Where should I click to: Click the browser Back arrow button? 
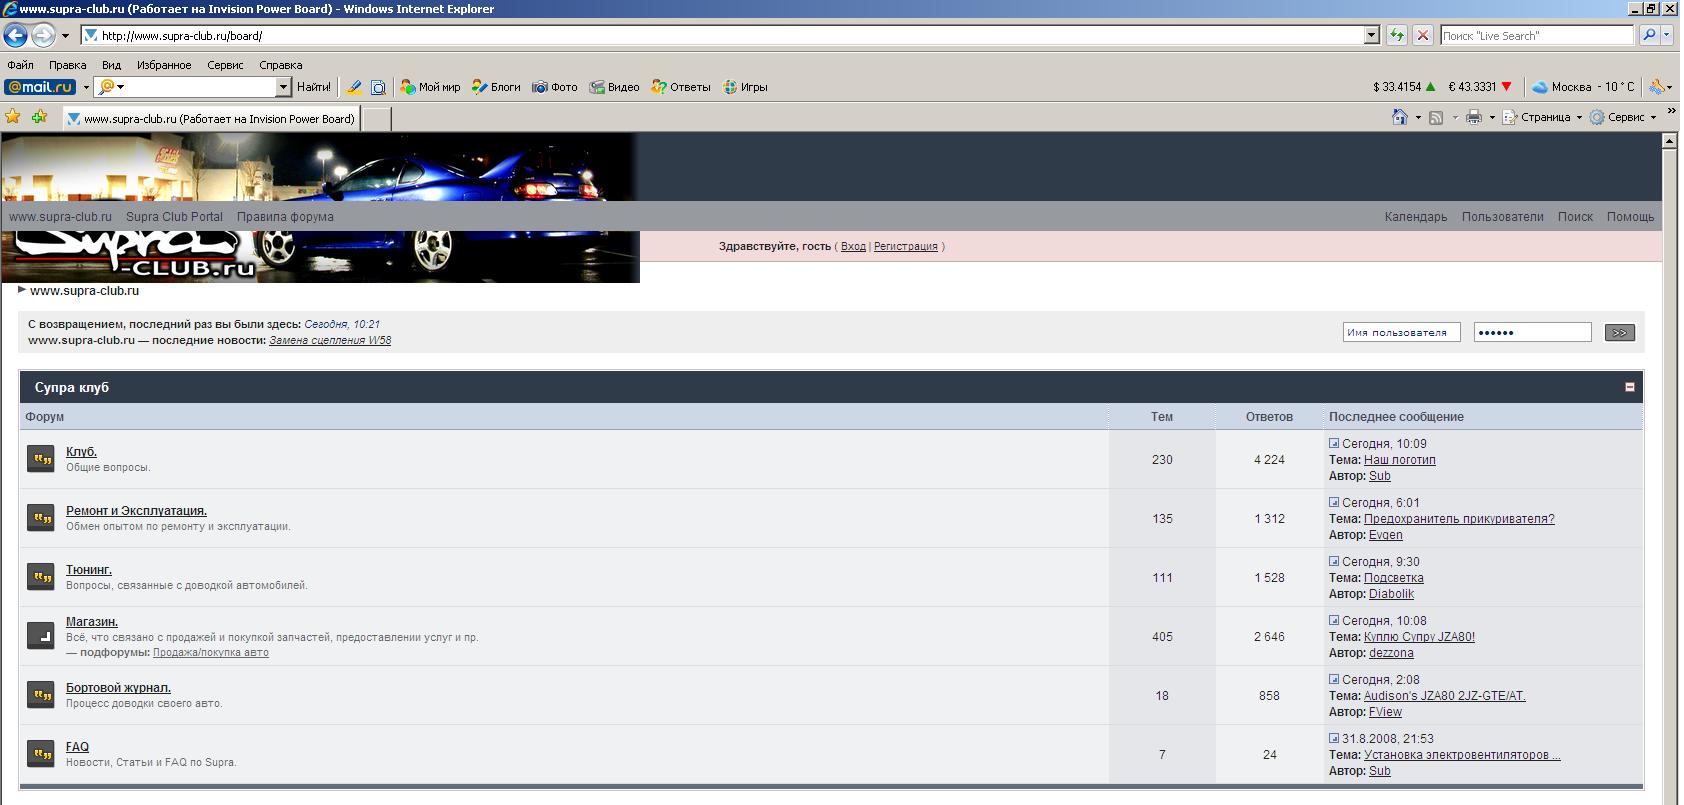click(16, 36)
